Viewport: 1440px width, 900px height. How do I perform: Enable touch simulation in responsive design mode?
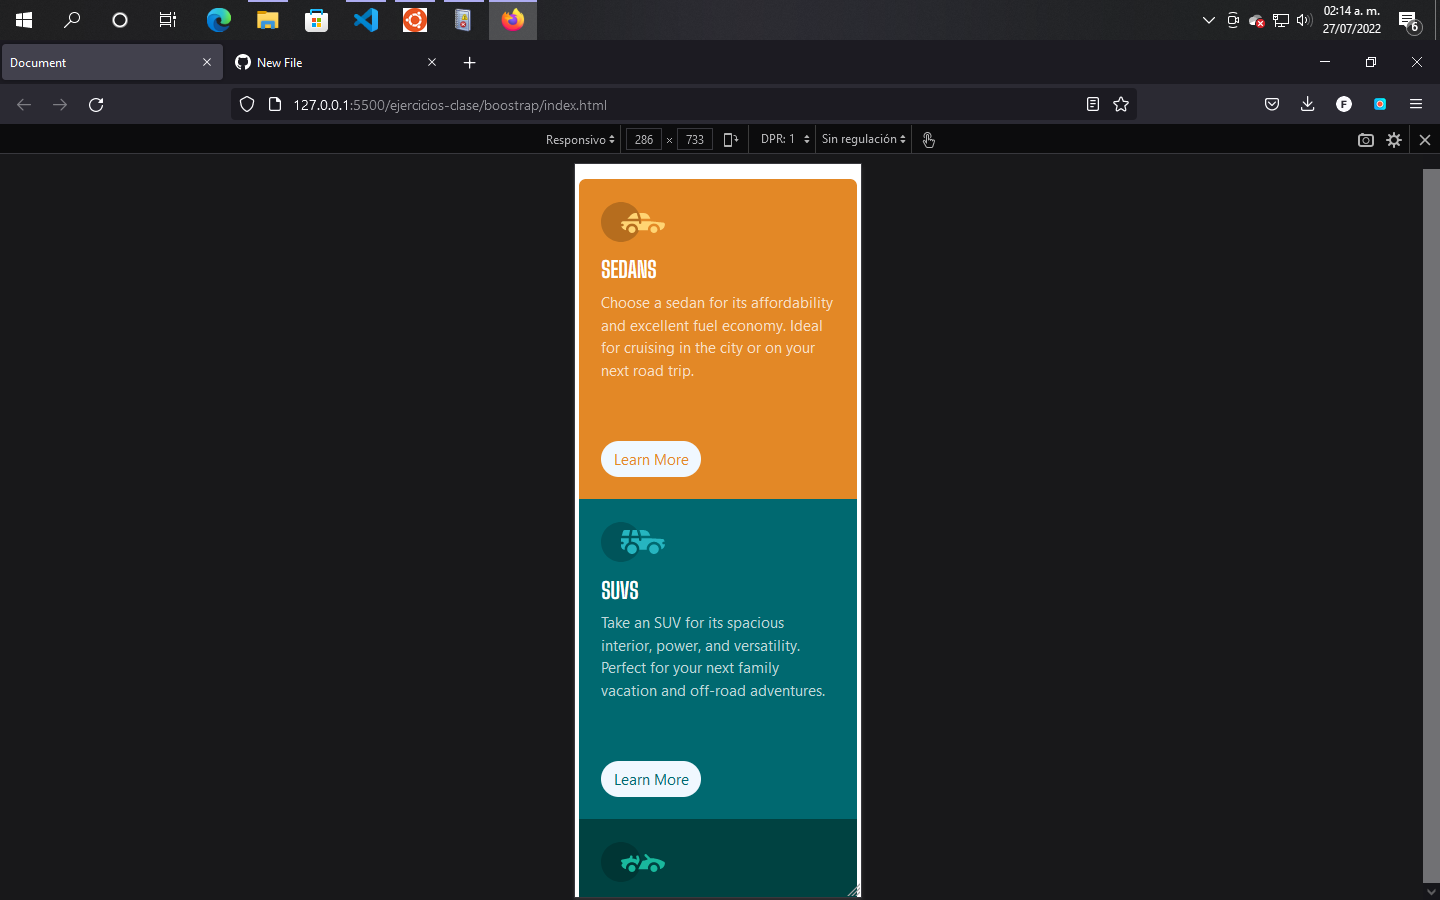pyautogui.click(x=928, y=139)
